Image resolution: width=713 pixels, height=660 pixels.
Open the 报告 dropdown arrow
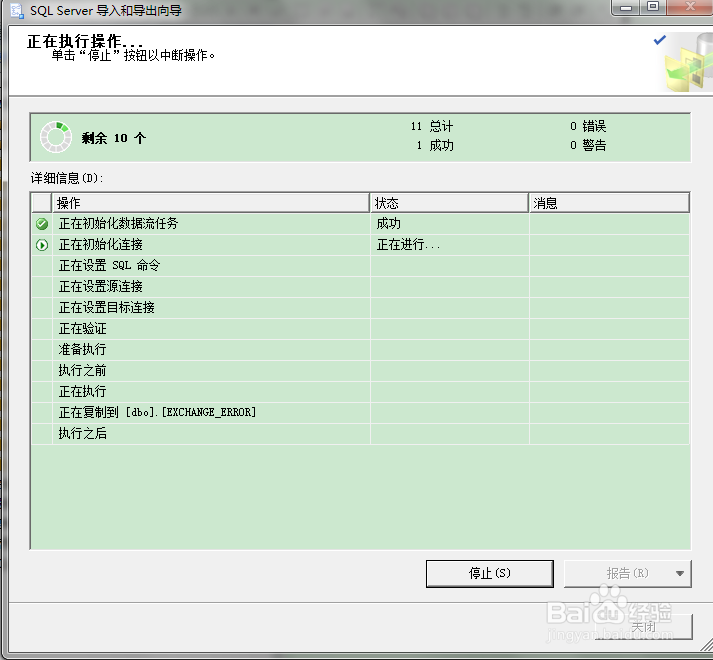pos(680,574)
